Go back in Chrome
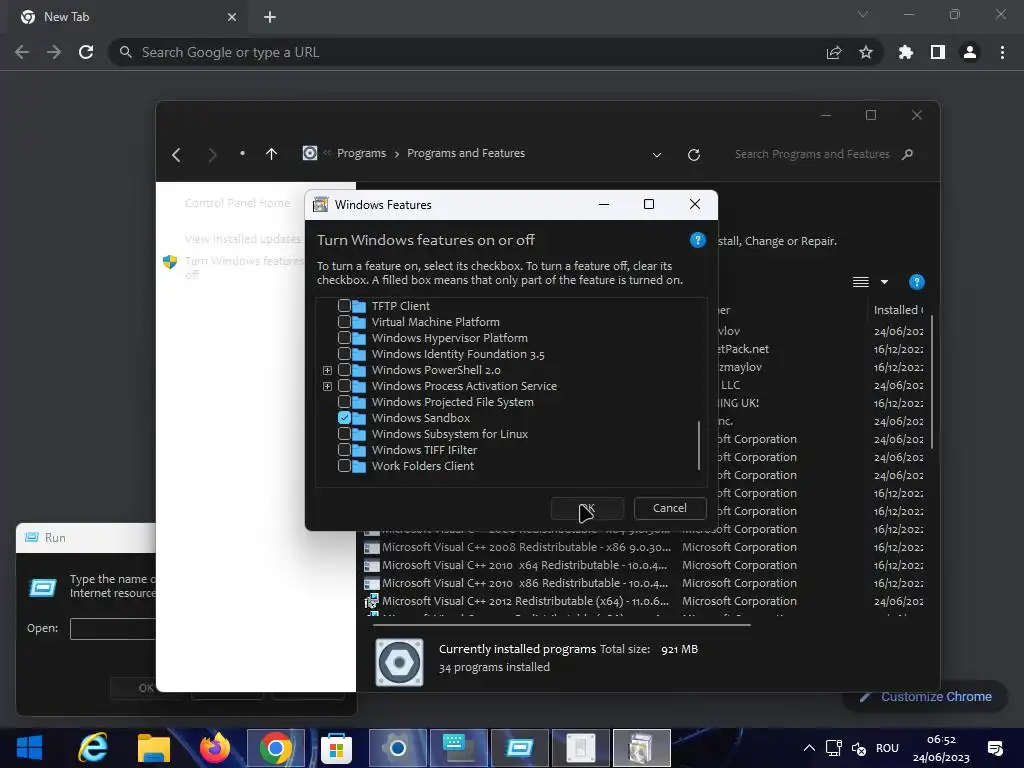Screen dimensions: 1024x768 tap(22, 52)
